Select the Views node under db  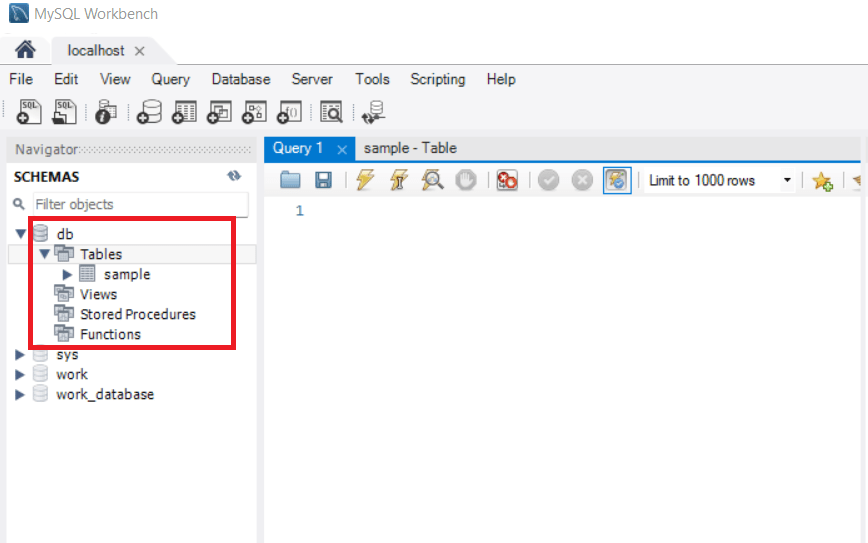click(98, 294)
